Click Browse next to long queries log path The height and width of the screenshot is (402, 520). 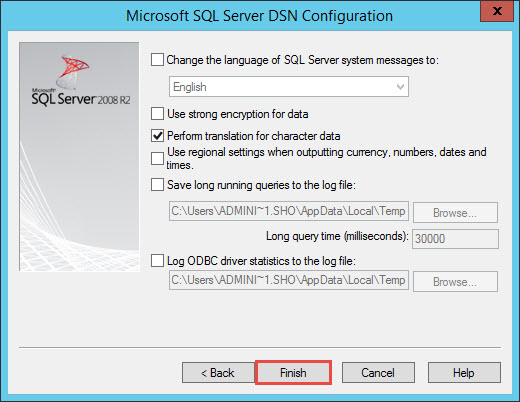coord(455,212)
